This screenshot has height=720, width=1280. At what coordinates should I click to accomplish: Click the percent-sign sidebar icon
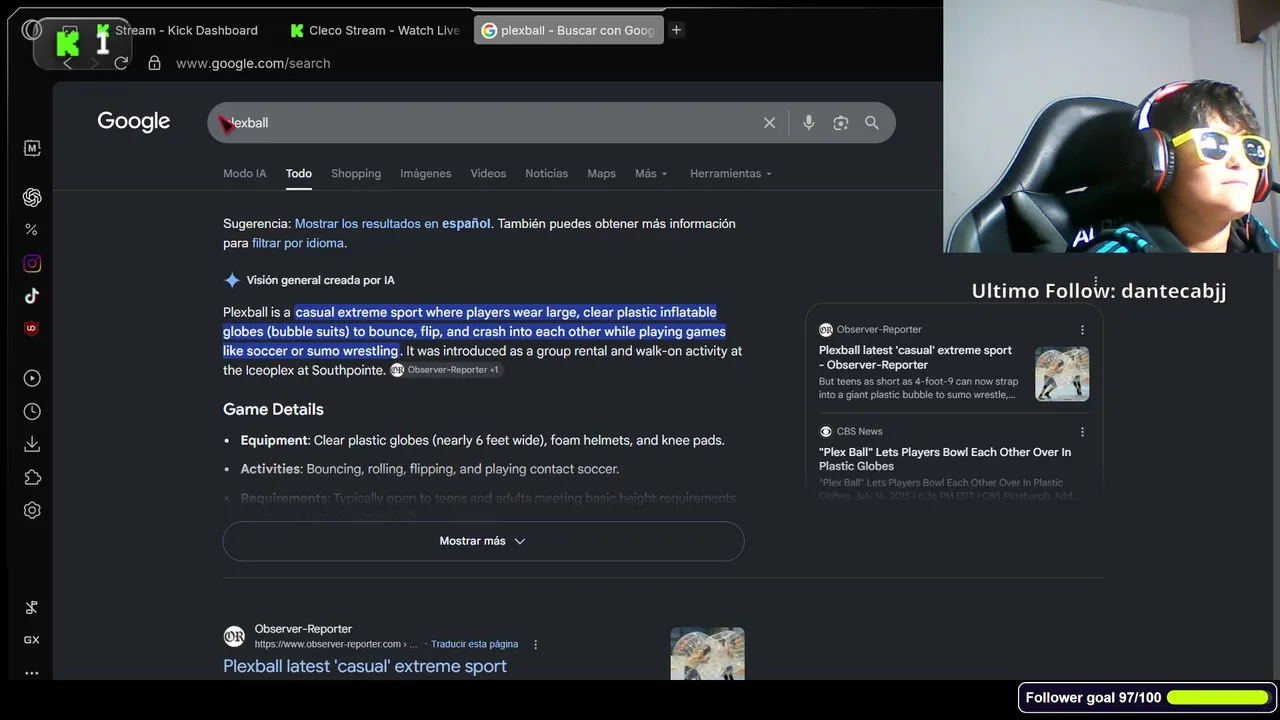pos(32,230)
